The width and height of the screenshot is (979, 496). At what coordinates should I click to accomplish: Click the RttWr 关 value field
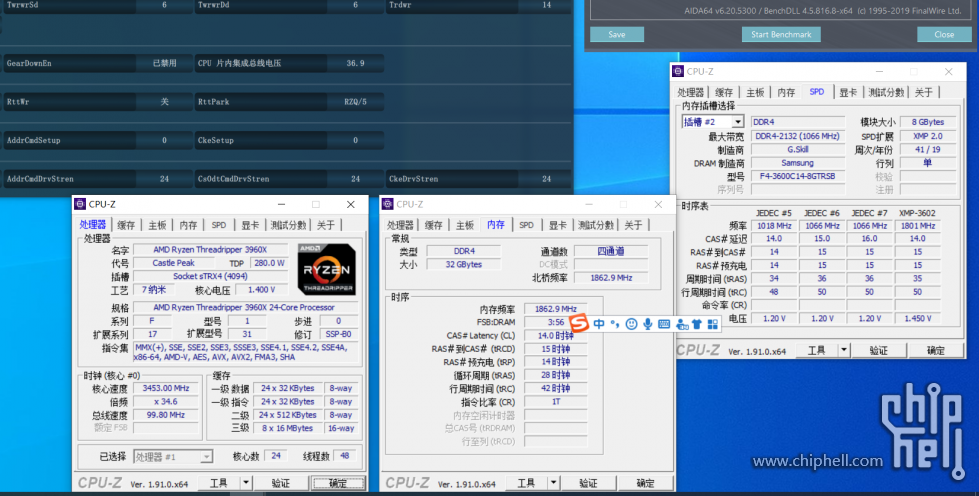[x=164, y=102]
